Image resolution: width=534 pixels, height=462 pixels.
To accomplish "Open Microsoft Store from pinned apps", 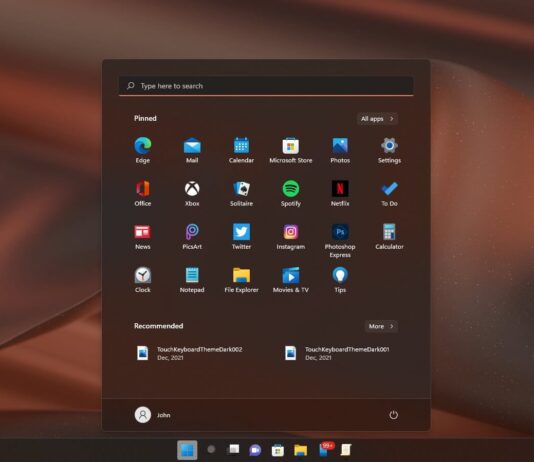I will (x=290, y=150).
